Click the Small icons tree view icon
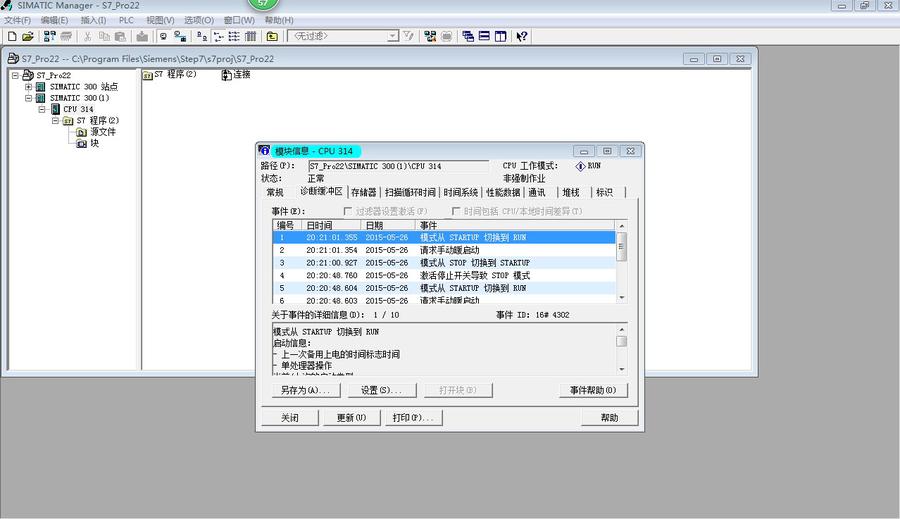The image size is (900, 519). [x=218, y=36]
